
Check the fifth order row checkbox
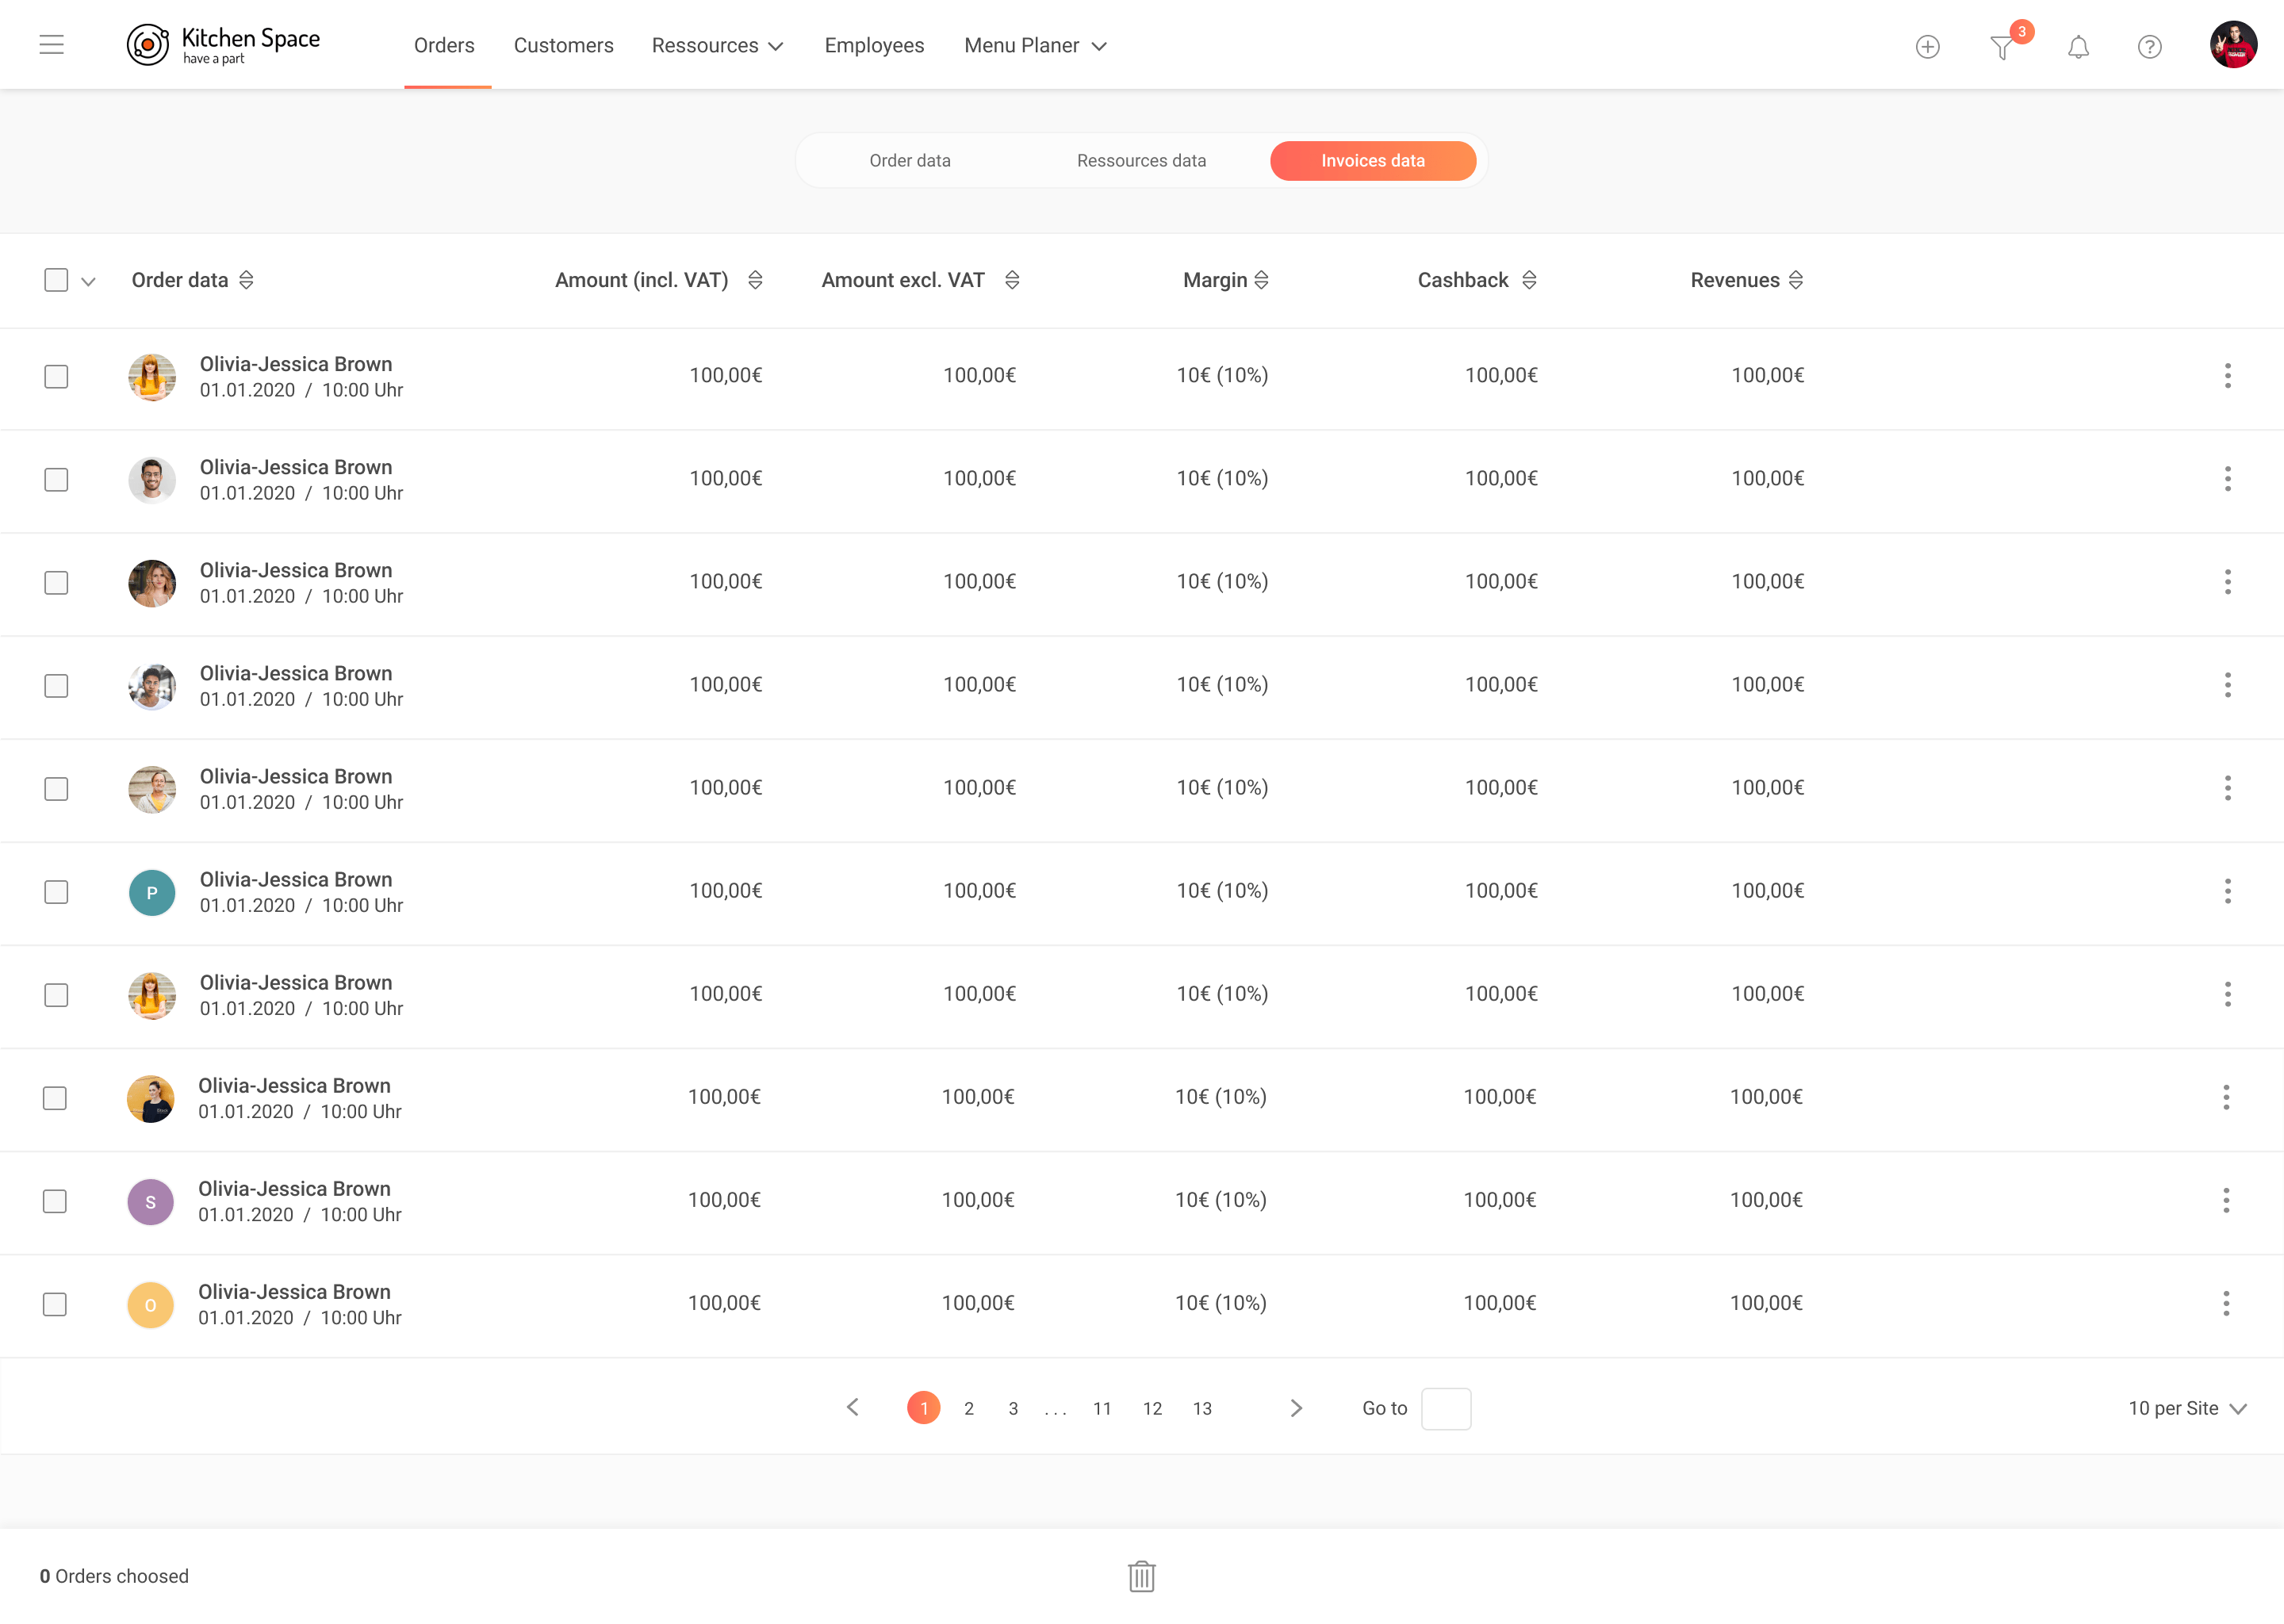pyautogui.click(x=56, y=789)
